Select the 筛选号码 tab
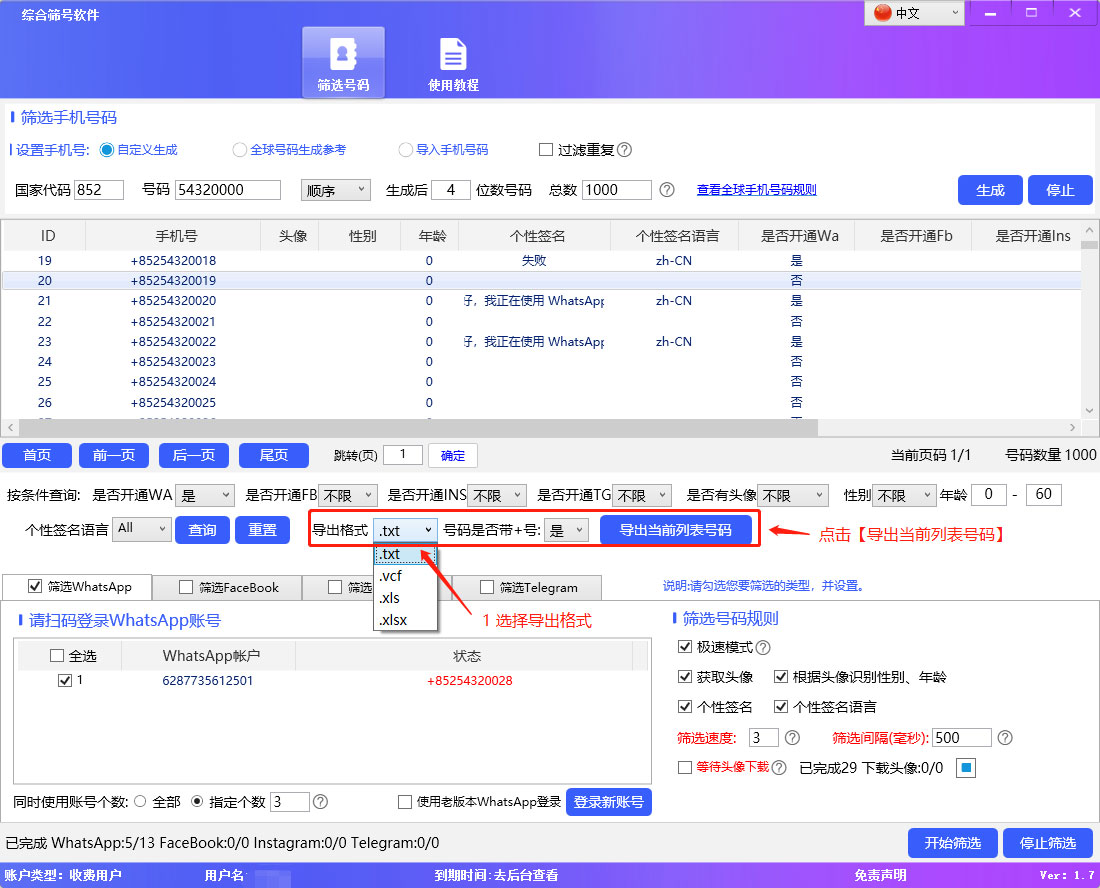Screen dimensions: 1100x888 pyautogui.click(x=342, y=62)
